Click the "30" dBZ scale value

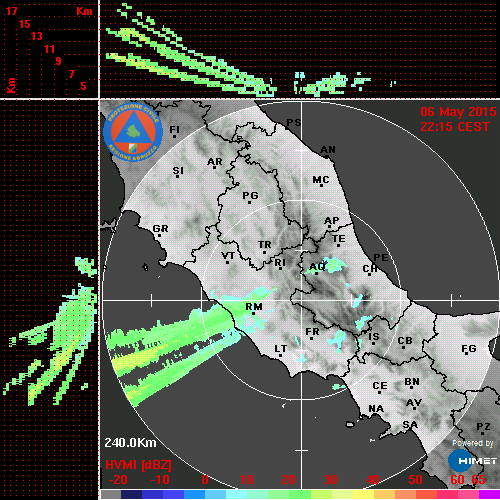pos(330,480)
